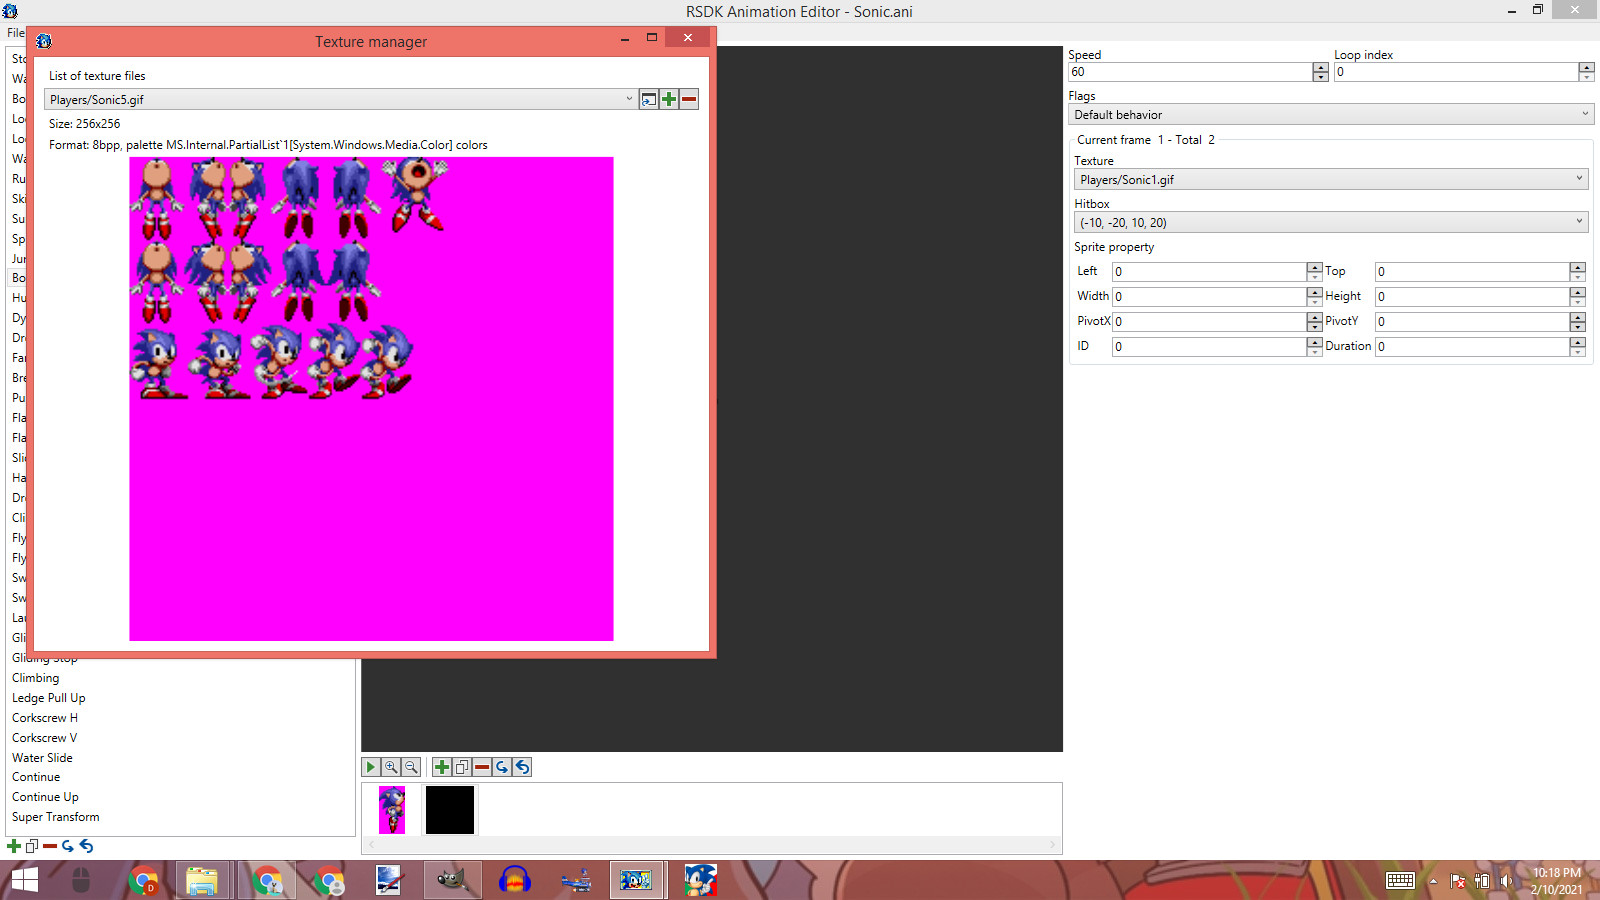1600x900 pixels.
Task: Open the Hitbox dropdown
Action: (1331, 222)
